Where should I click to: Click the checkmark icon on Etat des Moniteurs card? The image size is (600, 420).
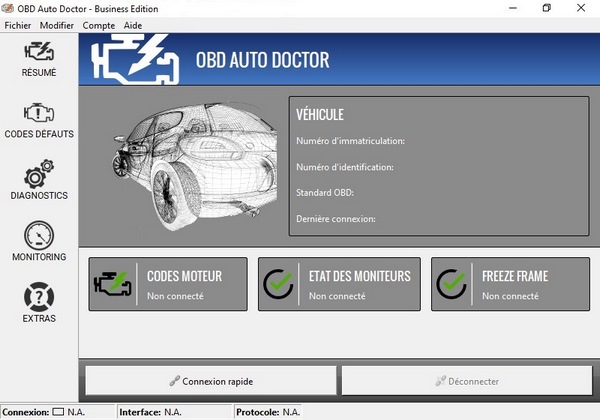[278, 284]
